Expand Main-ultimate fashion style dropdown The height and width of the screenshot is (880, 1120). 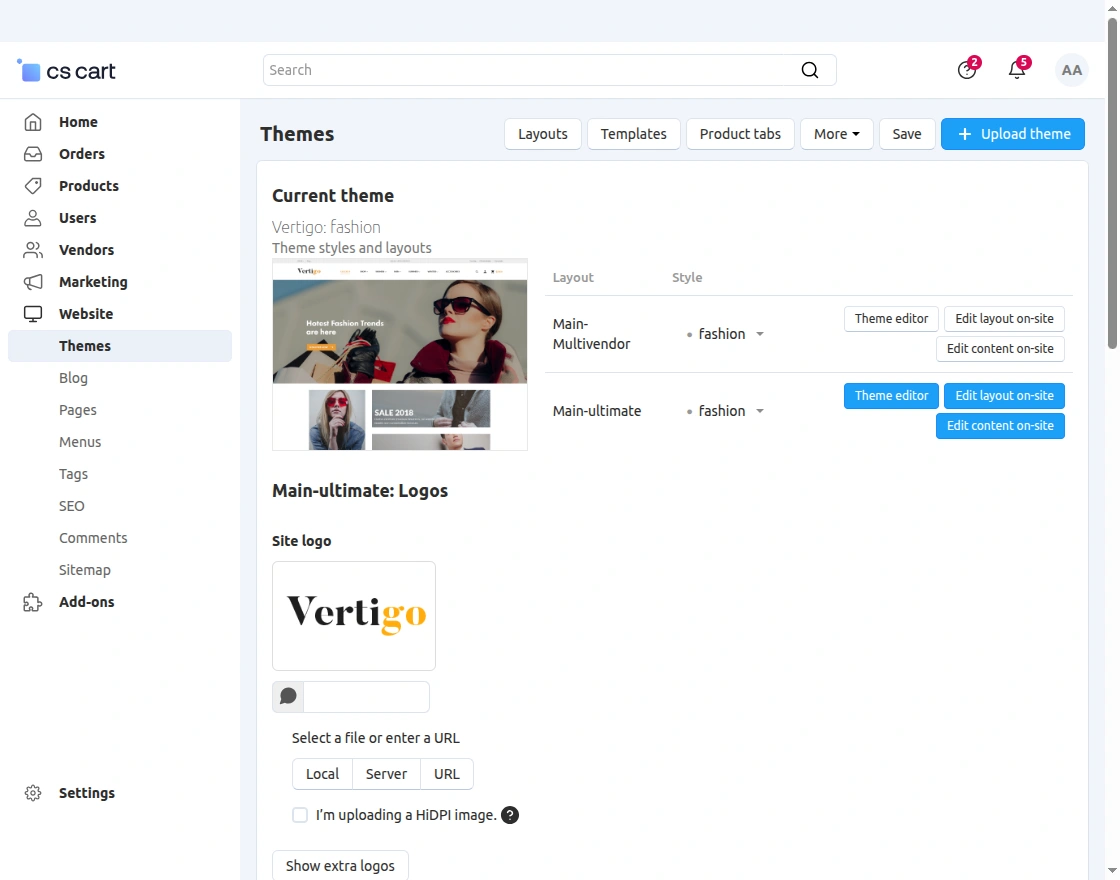point(760,411)
